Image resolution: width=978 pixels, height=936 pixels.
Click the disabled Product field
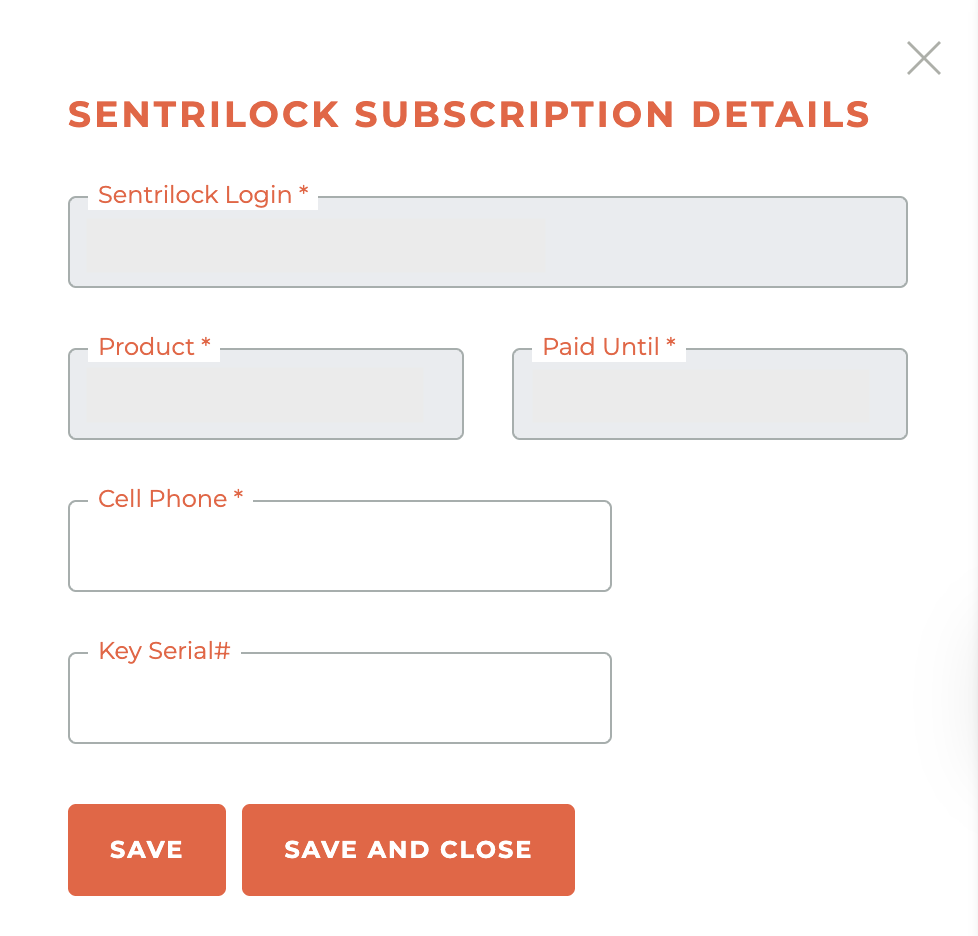click(265, 394)
